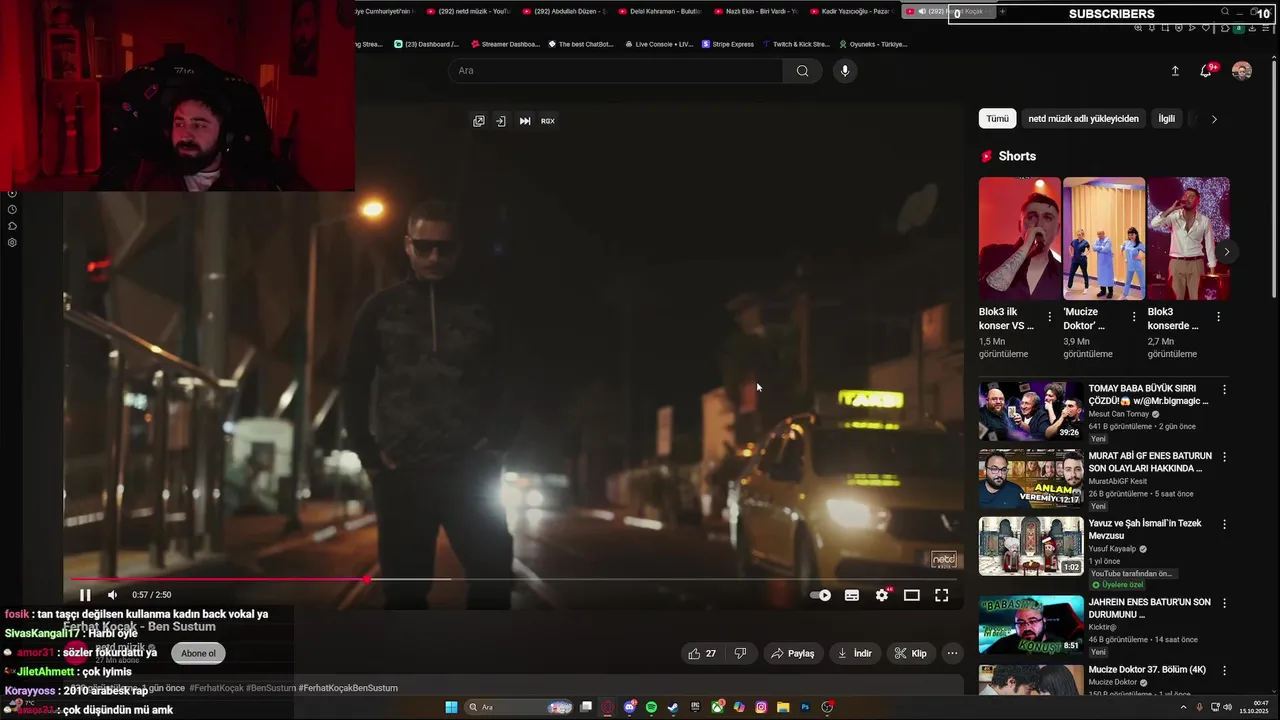This screenshot has height=720, width=1280.
Task: Create a clip with the Klip button
Action: pyautogui.click(x=910, y=653)
